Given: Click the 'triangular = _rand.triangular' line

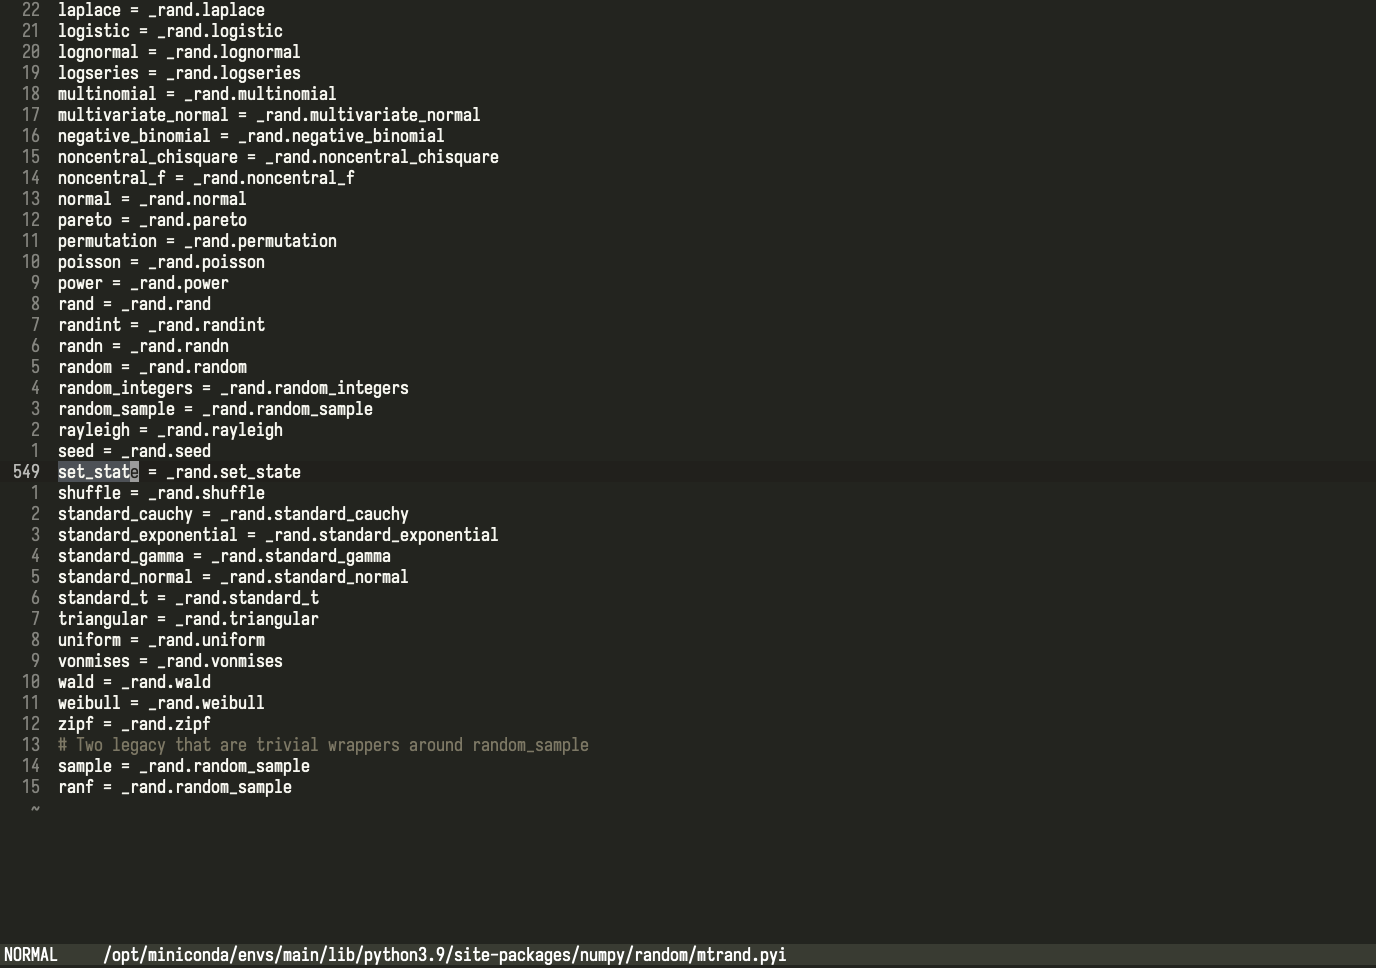Looking at the screenshot, I should click(188, 619).
